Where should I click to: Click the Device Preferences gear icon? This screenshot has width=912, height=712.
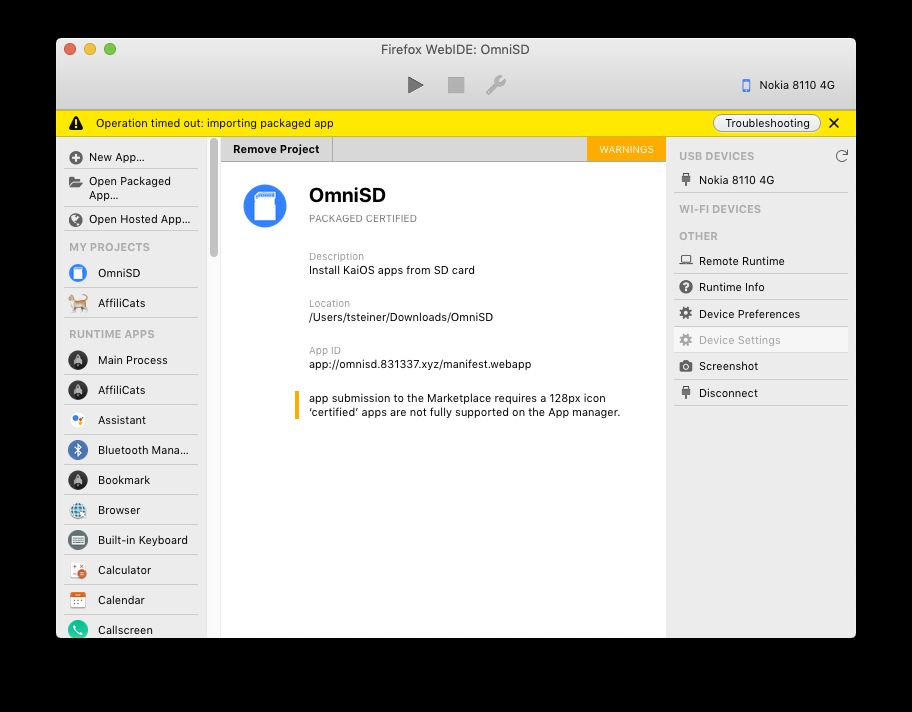[686, 314]
